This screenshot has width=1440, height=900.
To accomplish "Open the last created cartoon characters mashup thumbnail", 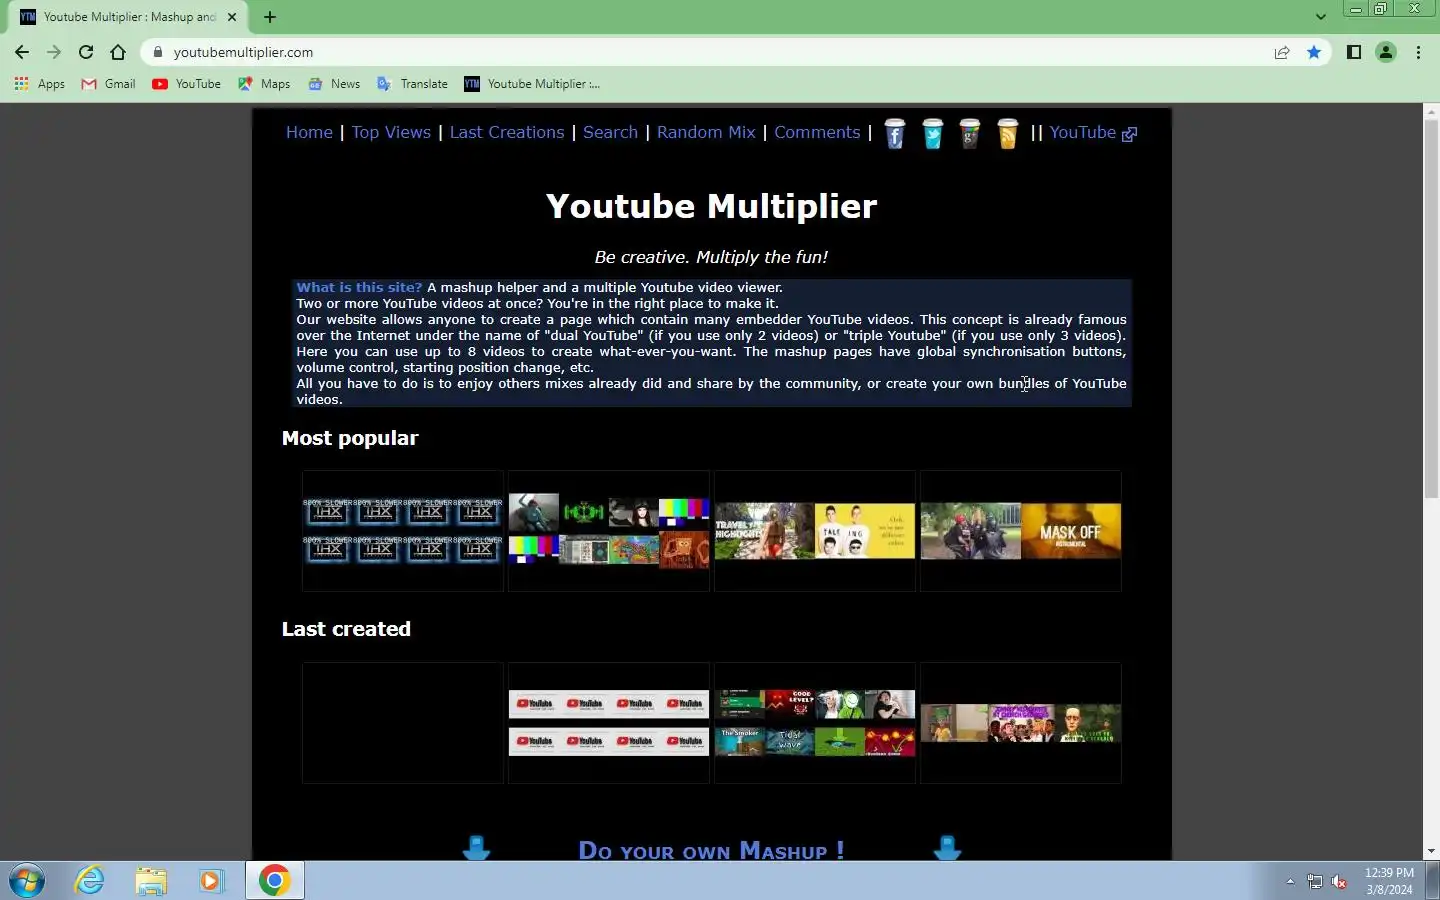I will [1021, 723].
